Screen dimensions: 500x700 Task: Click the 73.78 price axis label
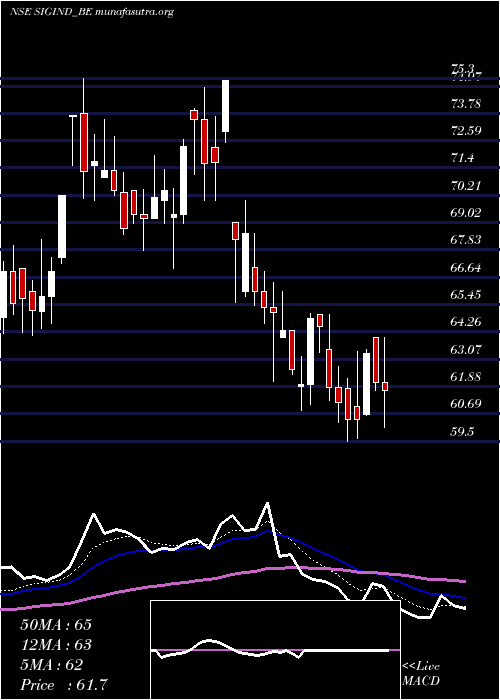(466, 104)
